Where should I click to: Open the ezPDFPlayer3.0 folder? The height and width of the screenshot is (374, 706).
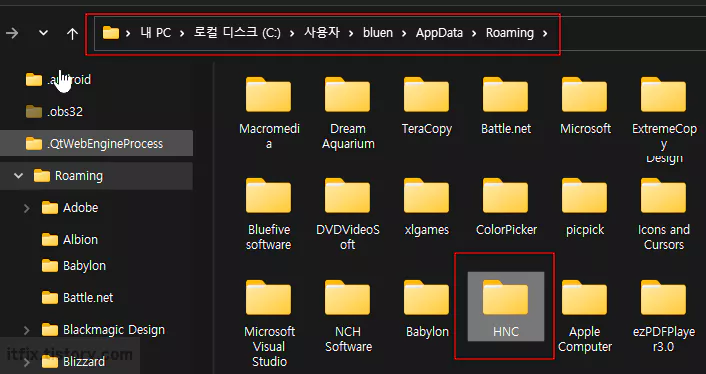click(664, 316)
